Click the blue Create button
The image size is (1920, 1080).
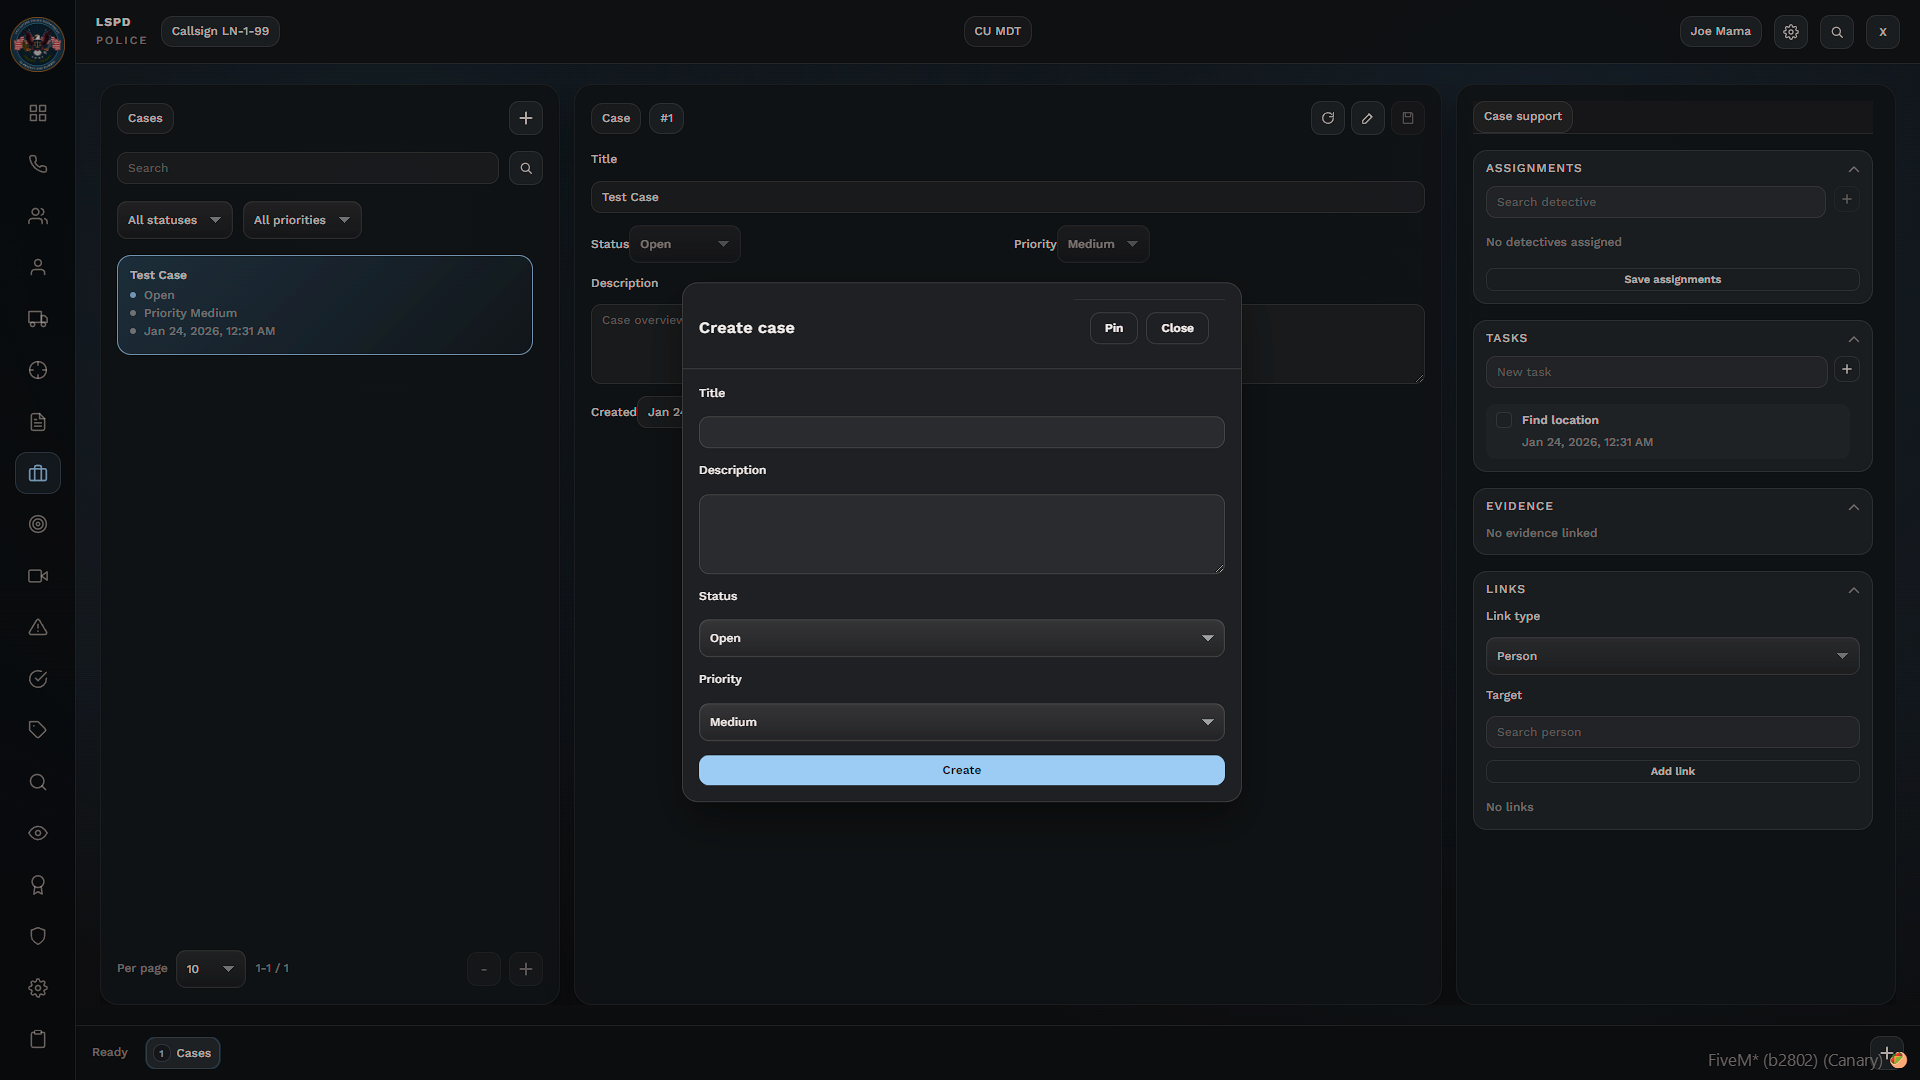(x=960, y=770)
